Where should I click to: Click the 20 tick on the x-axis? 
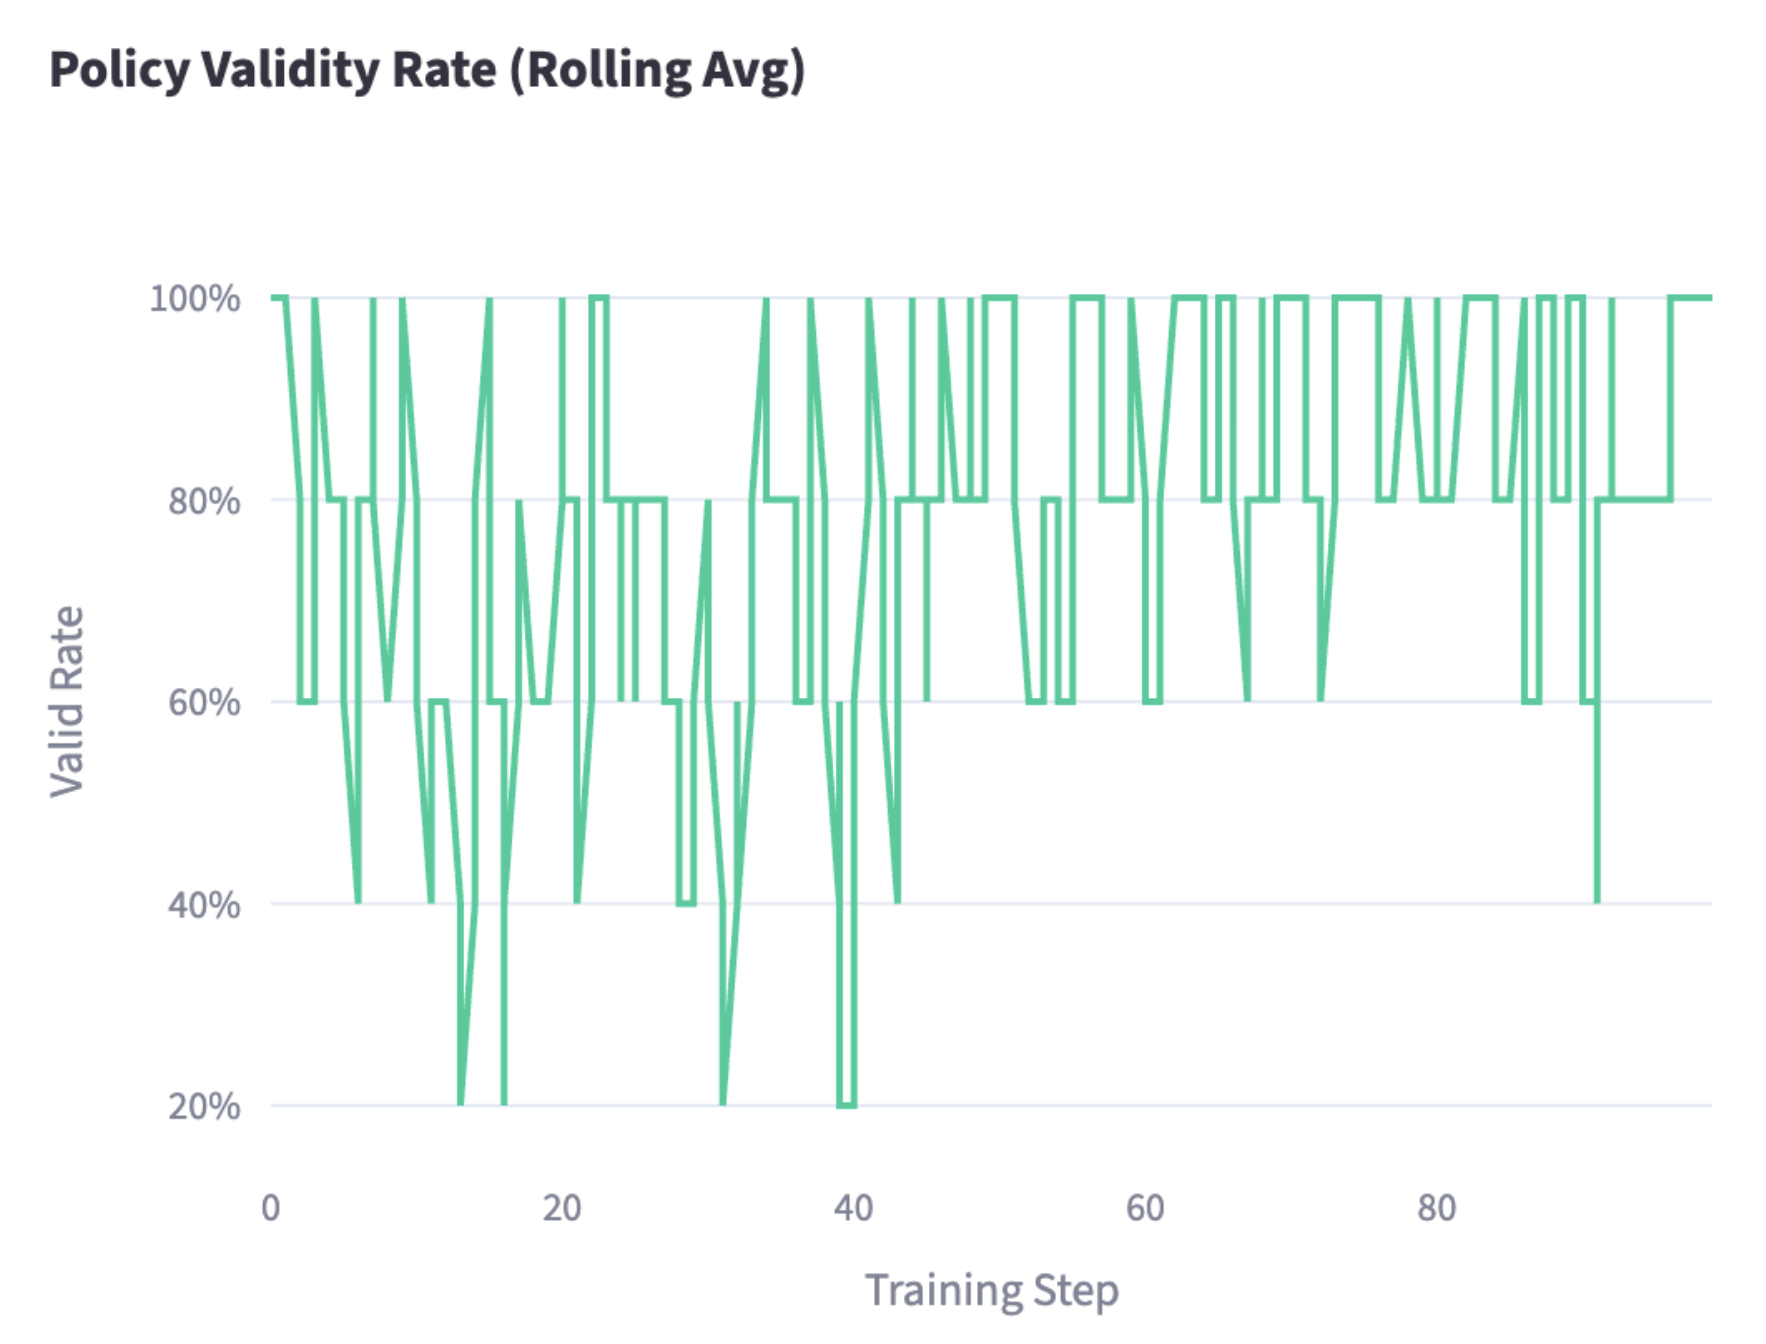(562, 1208)
